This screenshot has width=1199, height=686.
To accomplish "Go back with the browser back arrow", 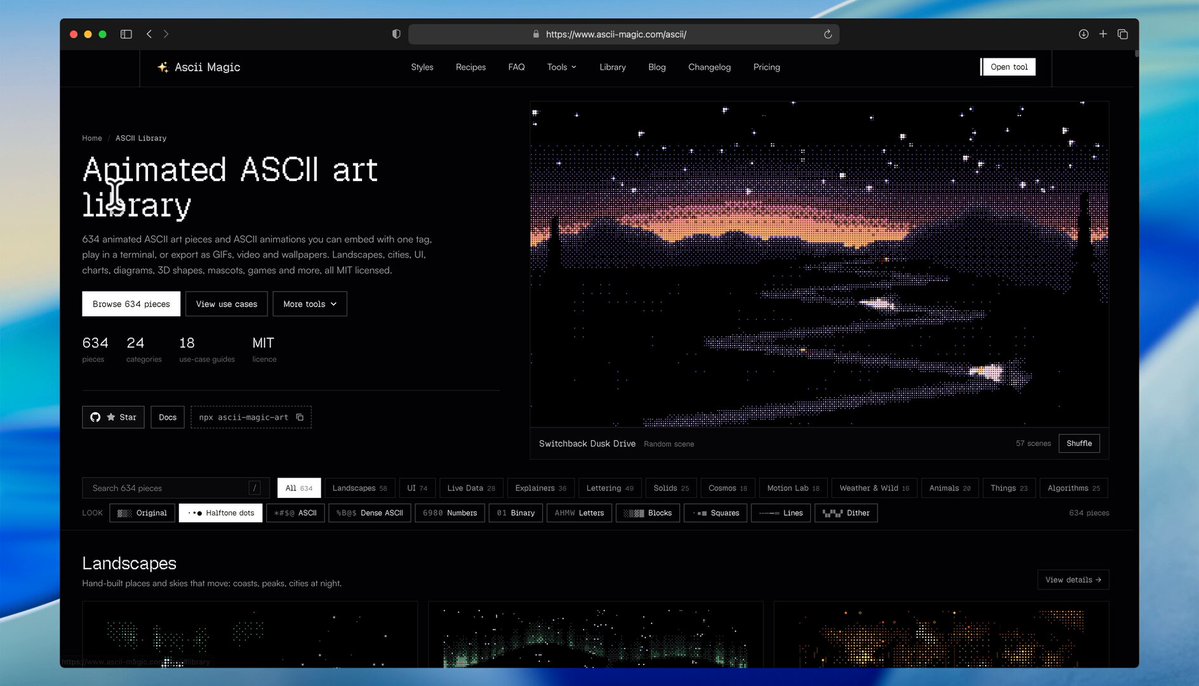I will (149, 34).
